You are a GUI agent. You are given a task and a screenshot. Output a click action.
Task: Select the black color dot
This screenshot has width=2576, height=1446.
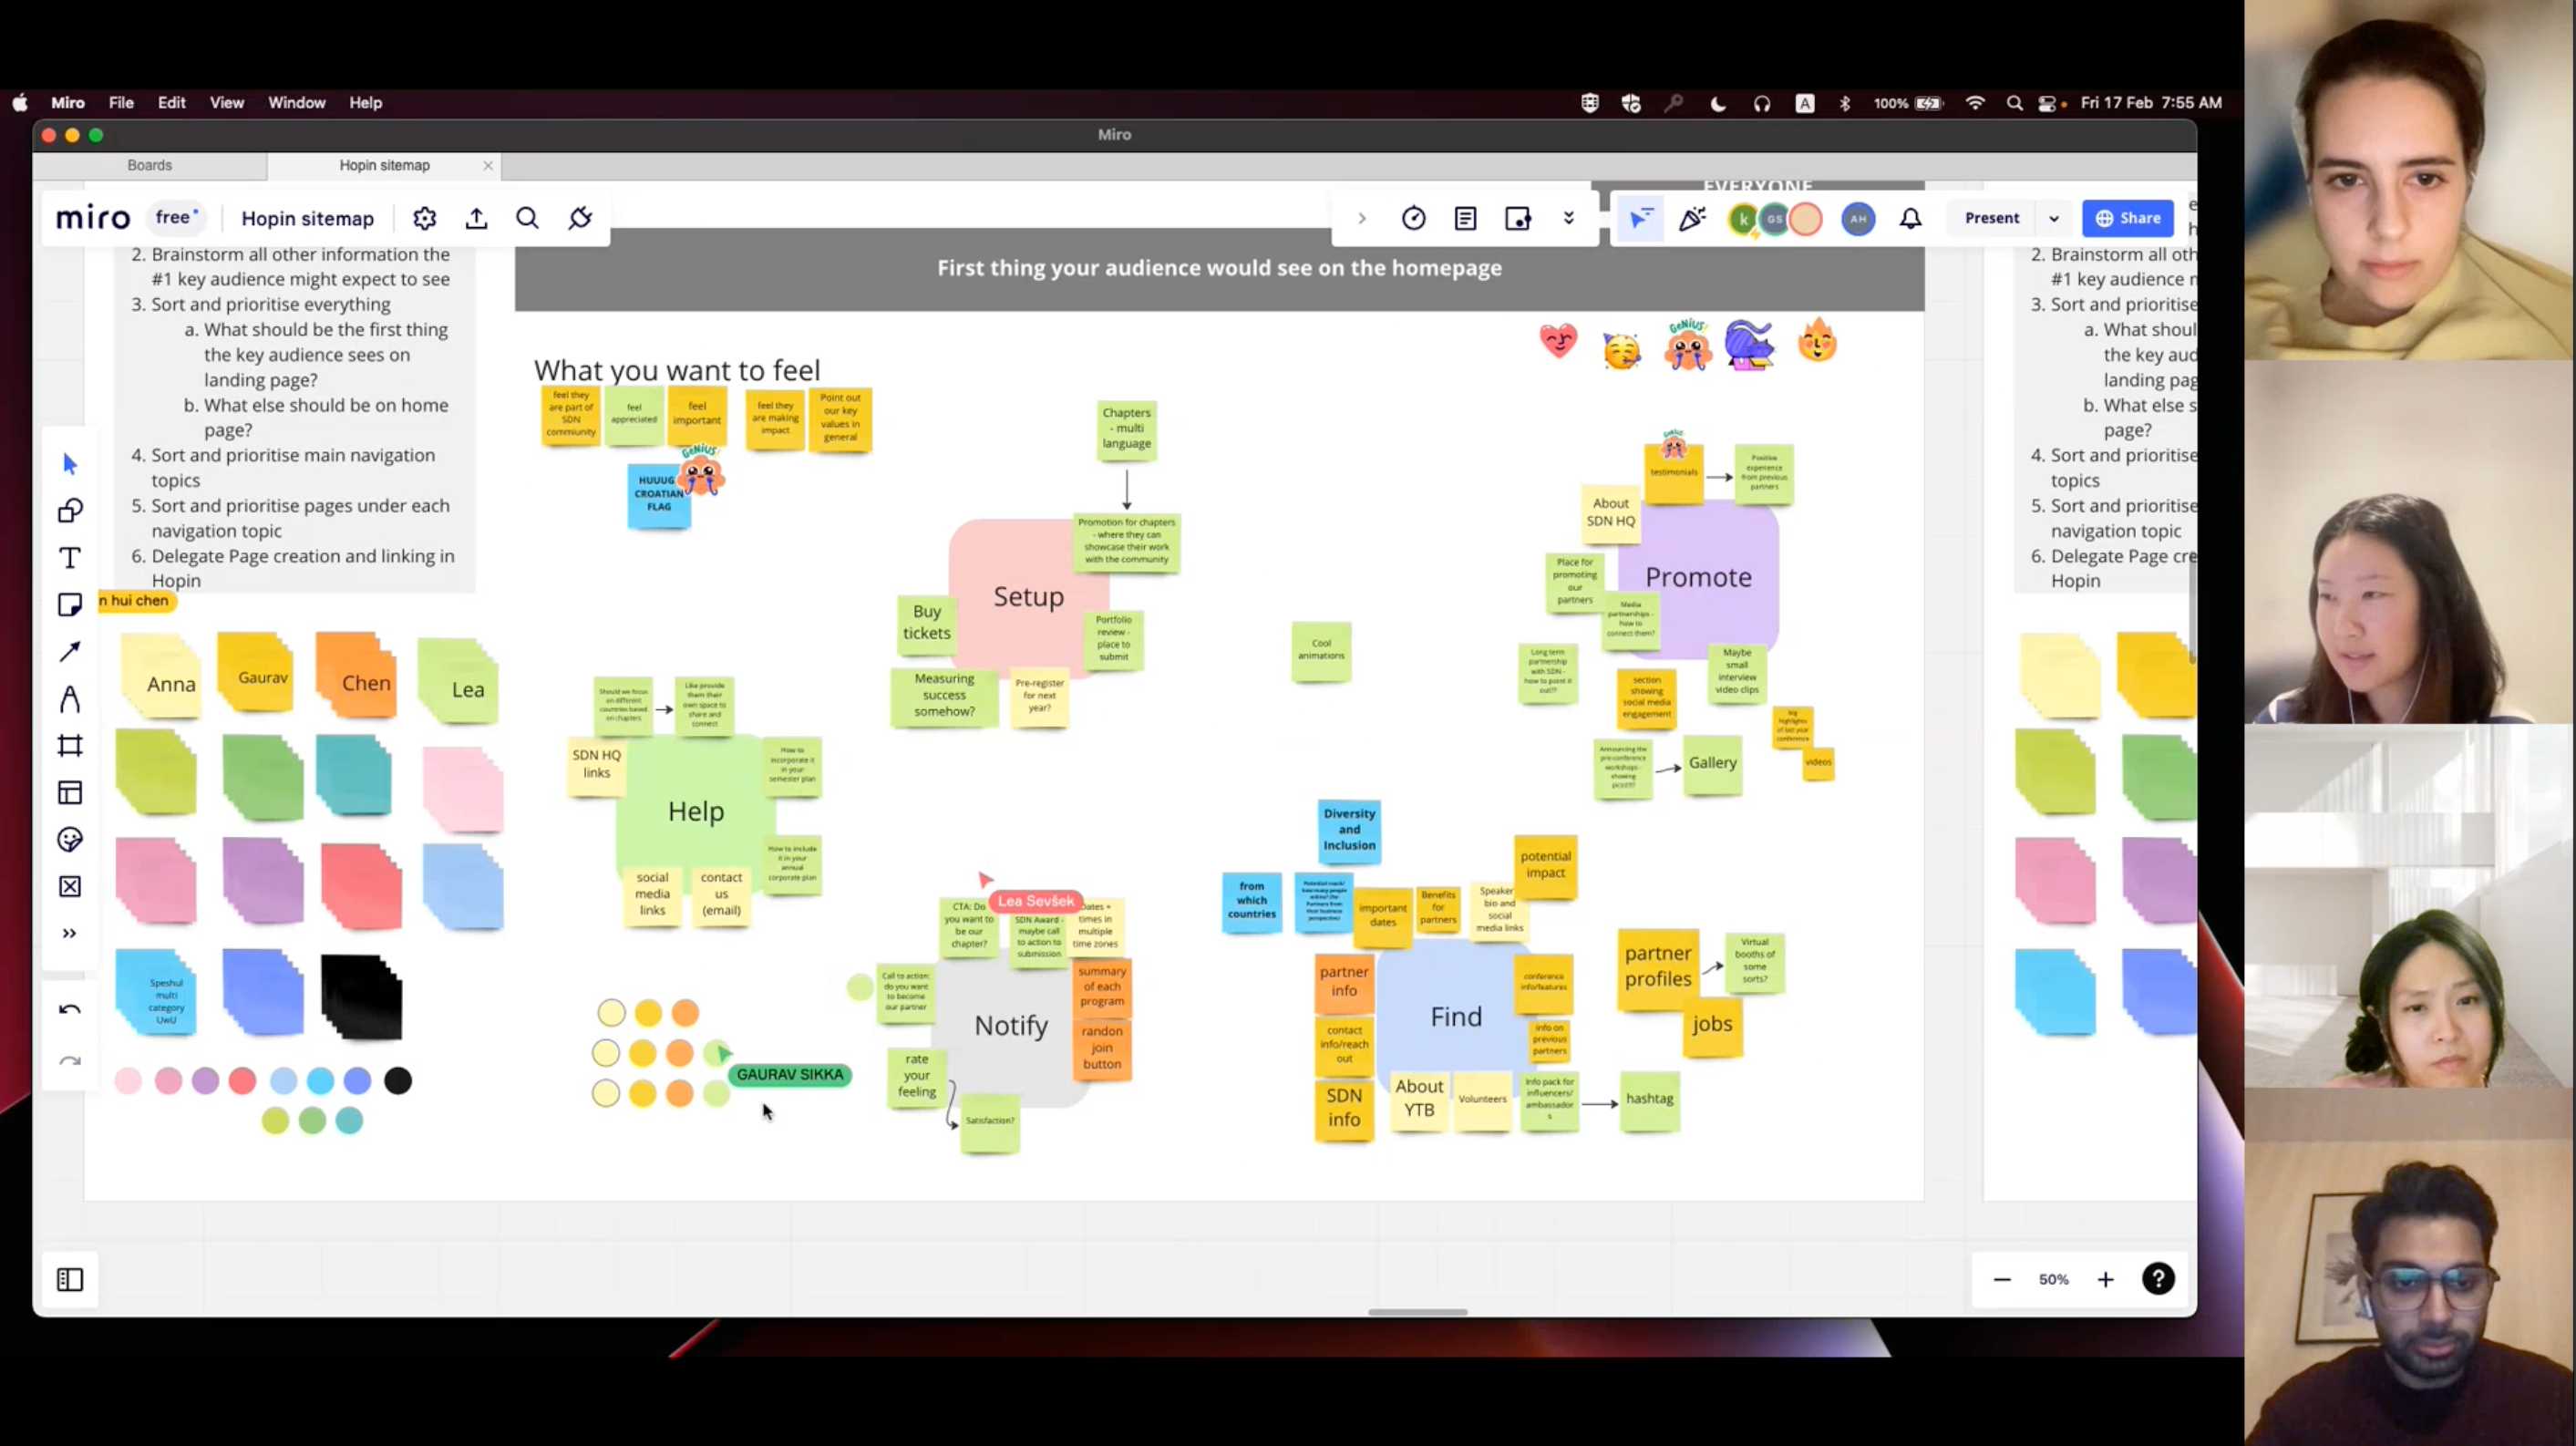[398, 1080]
